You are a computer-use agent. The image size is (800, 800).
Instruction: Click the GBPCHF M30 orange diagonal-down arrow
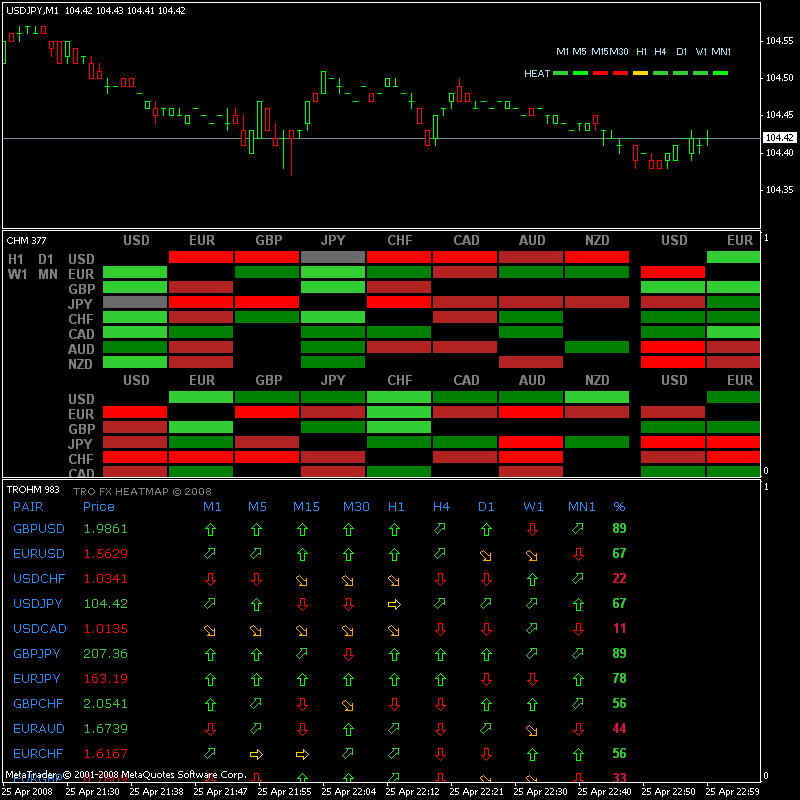point(348,705)
